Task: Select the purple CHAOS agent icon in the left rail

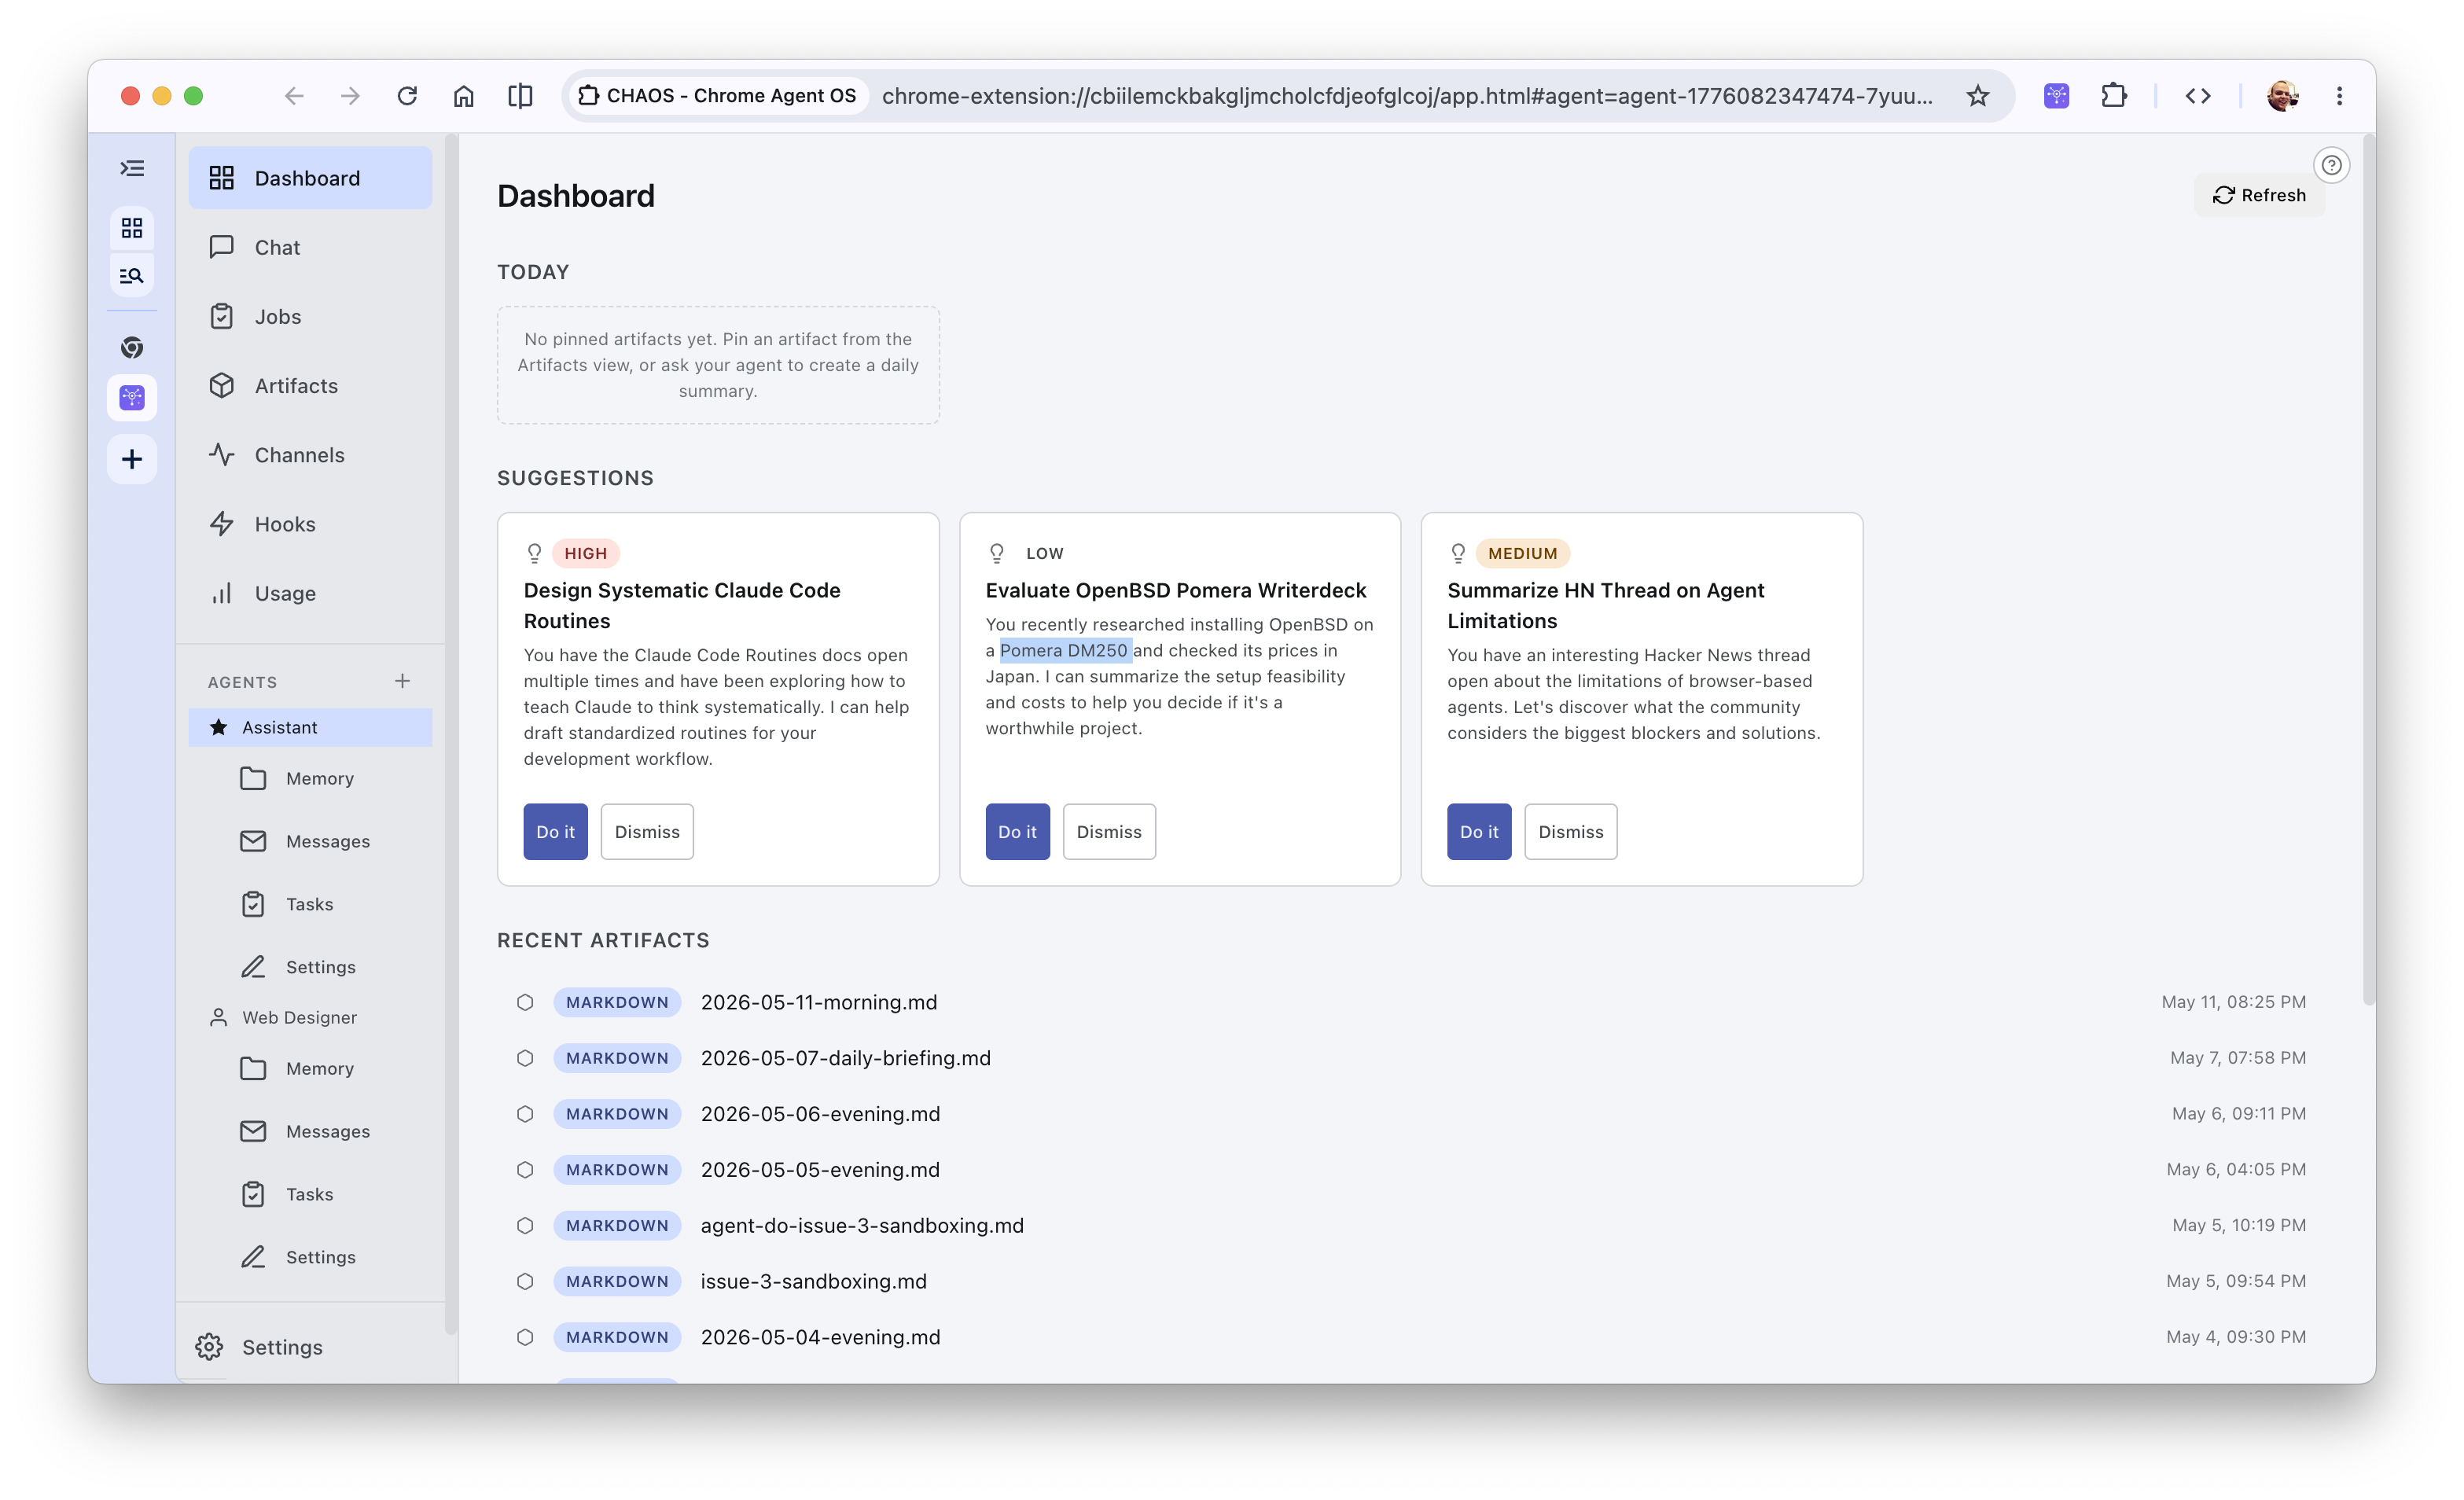Action: [x=132, y=398]
